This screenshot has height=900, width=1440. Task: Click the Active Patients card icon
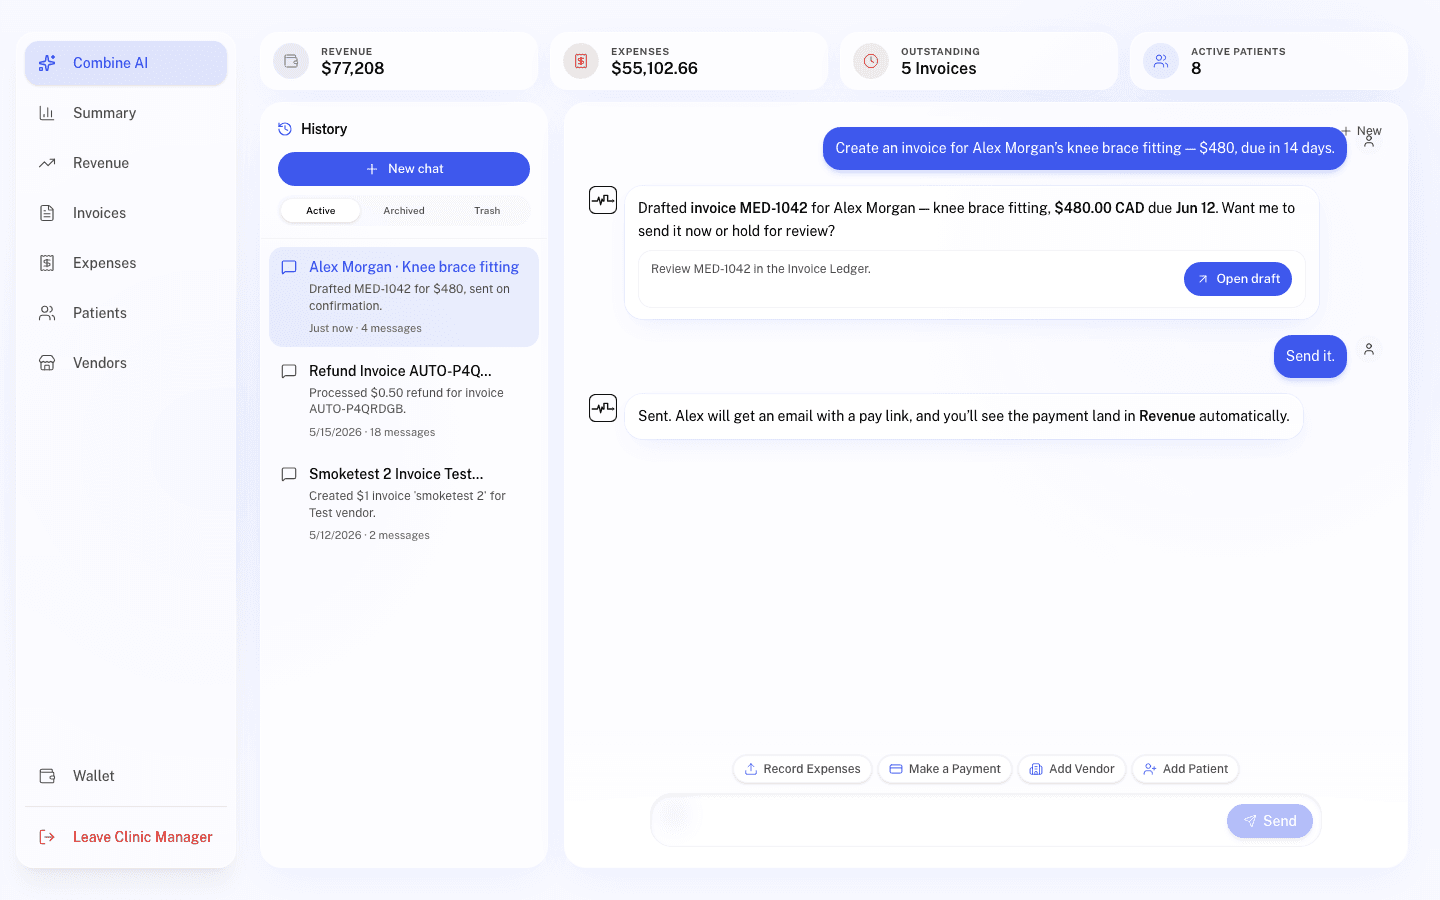1161,61
